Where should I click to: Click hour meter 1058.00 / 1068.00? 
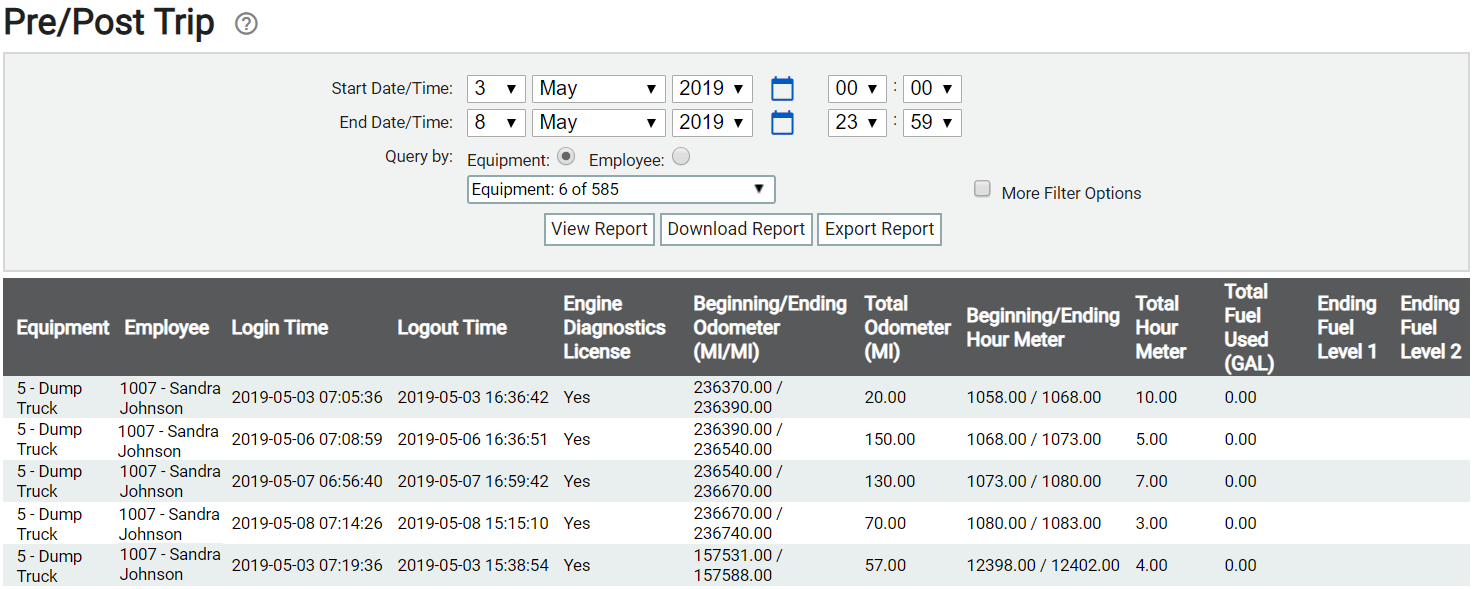coord(1034,398)
